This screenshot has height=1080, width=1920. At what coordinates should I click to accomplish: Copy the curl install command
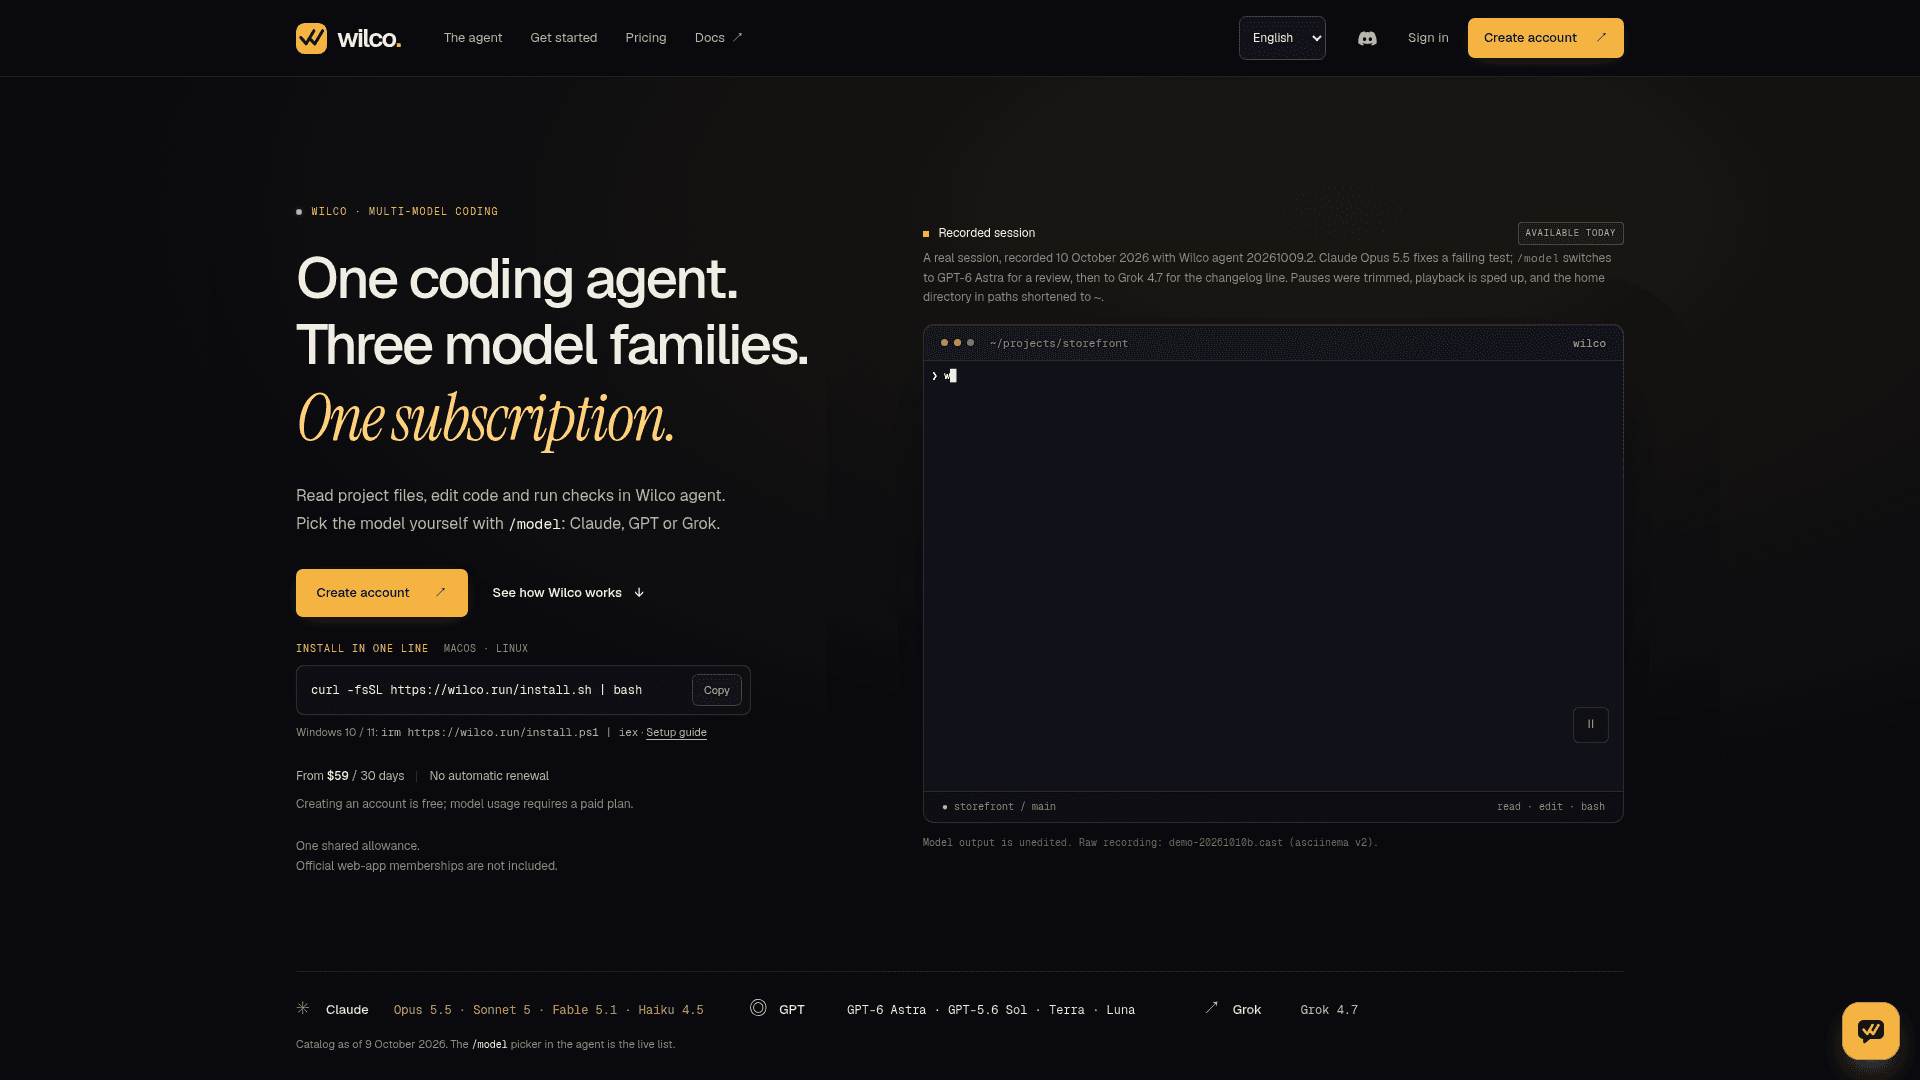716,690
